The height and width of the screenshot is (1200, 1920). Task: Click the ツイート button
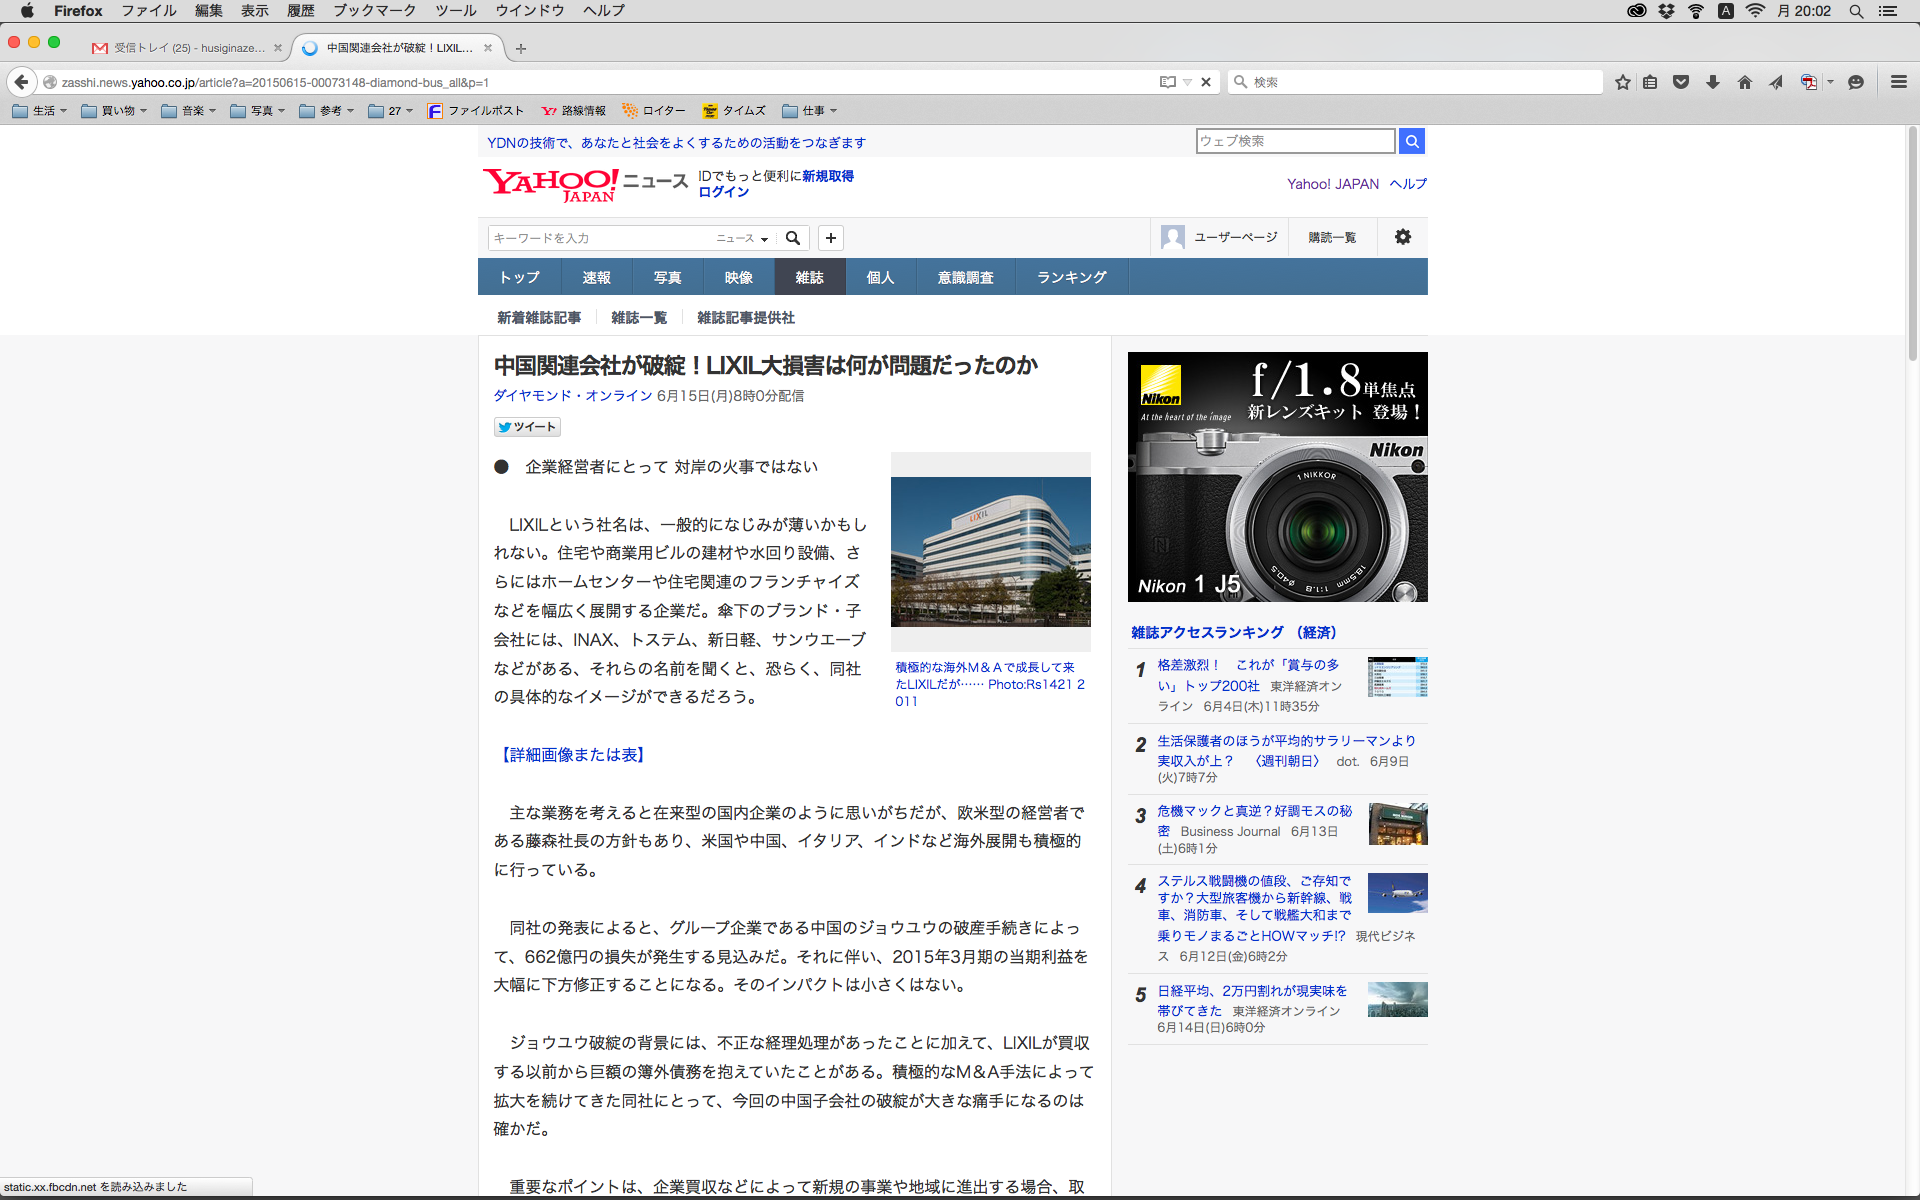click(527, 427)
